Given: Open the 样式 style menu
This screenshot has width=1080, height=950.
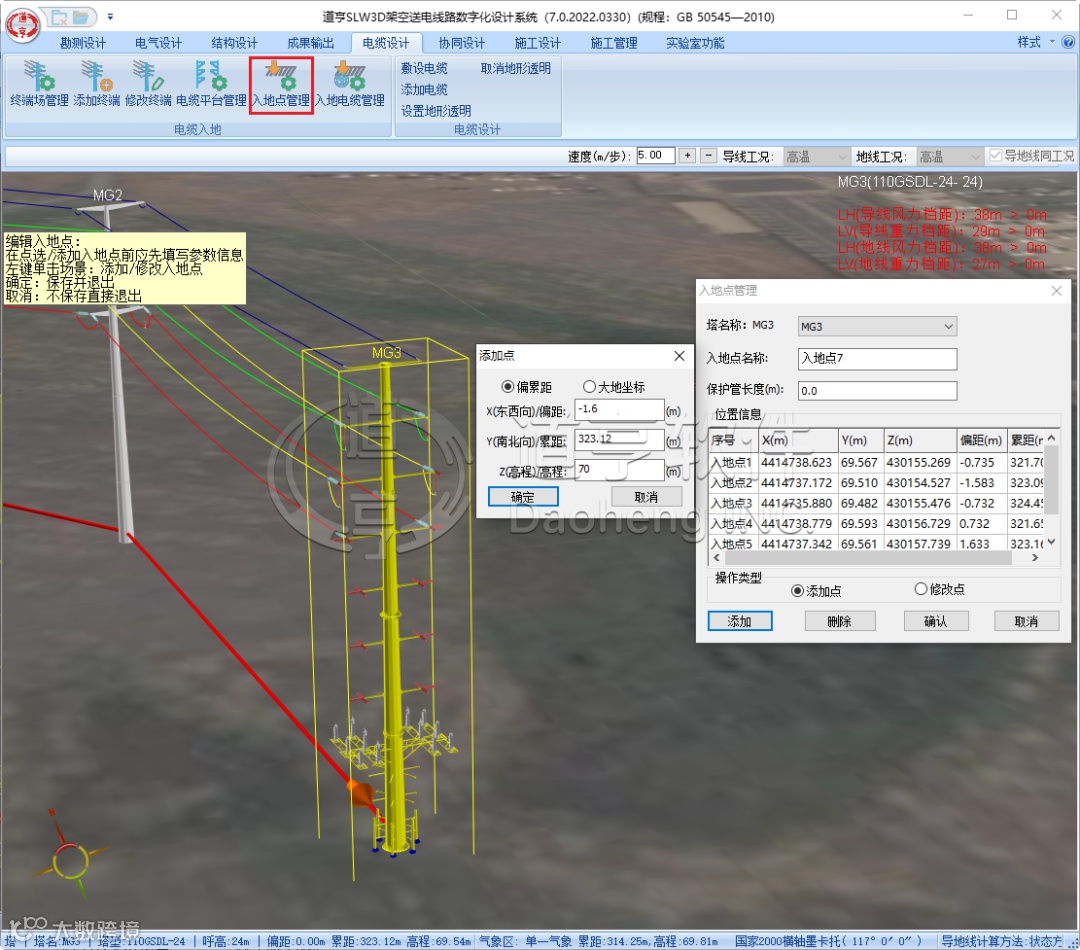Looking at the screenshot, I should click(x=1035, y=43).
